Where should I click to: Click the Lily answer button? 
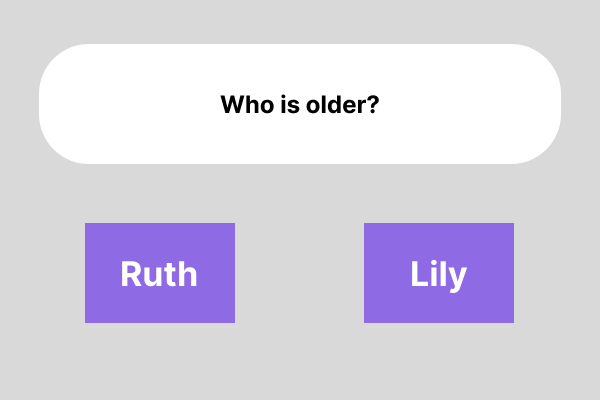click(439, 273)
